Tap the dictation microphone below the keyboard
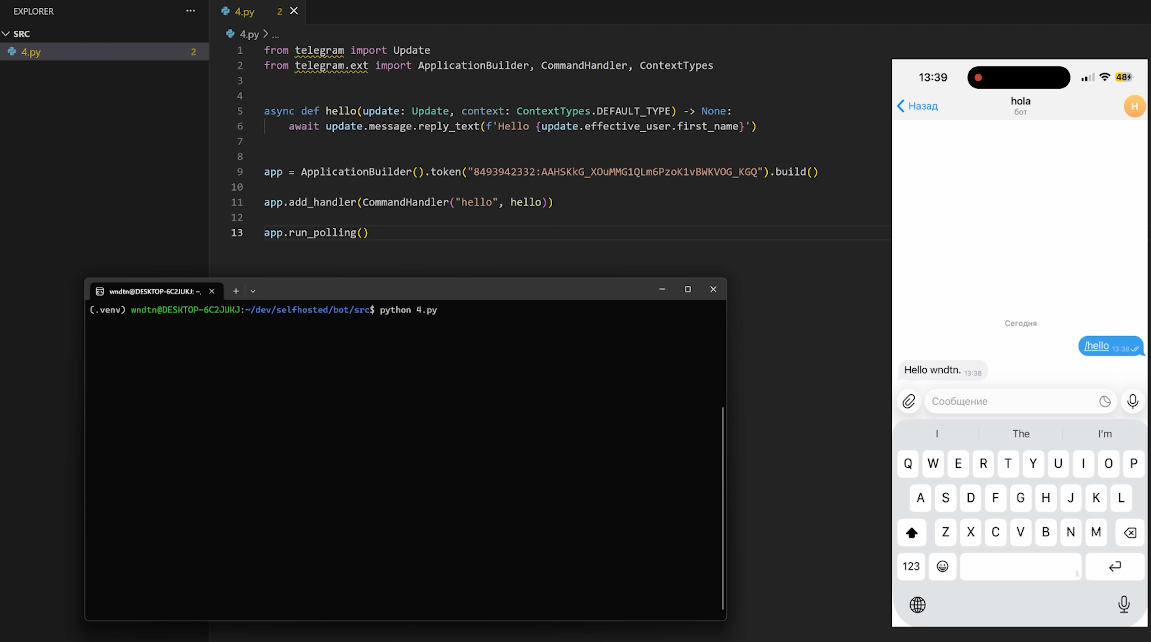Screen dimensions: 1151x642 click(1124, 605)
